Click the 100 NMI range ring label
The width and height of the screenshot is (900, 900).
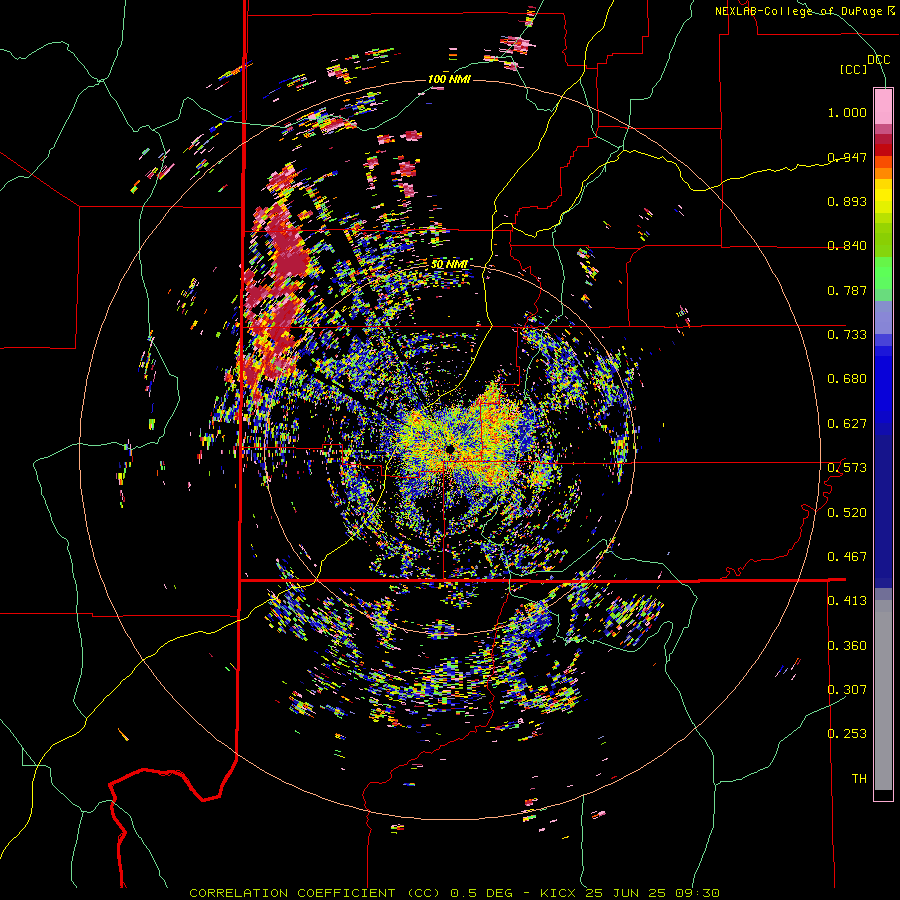click(449, 79)
